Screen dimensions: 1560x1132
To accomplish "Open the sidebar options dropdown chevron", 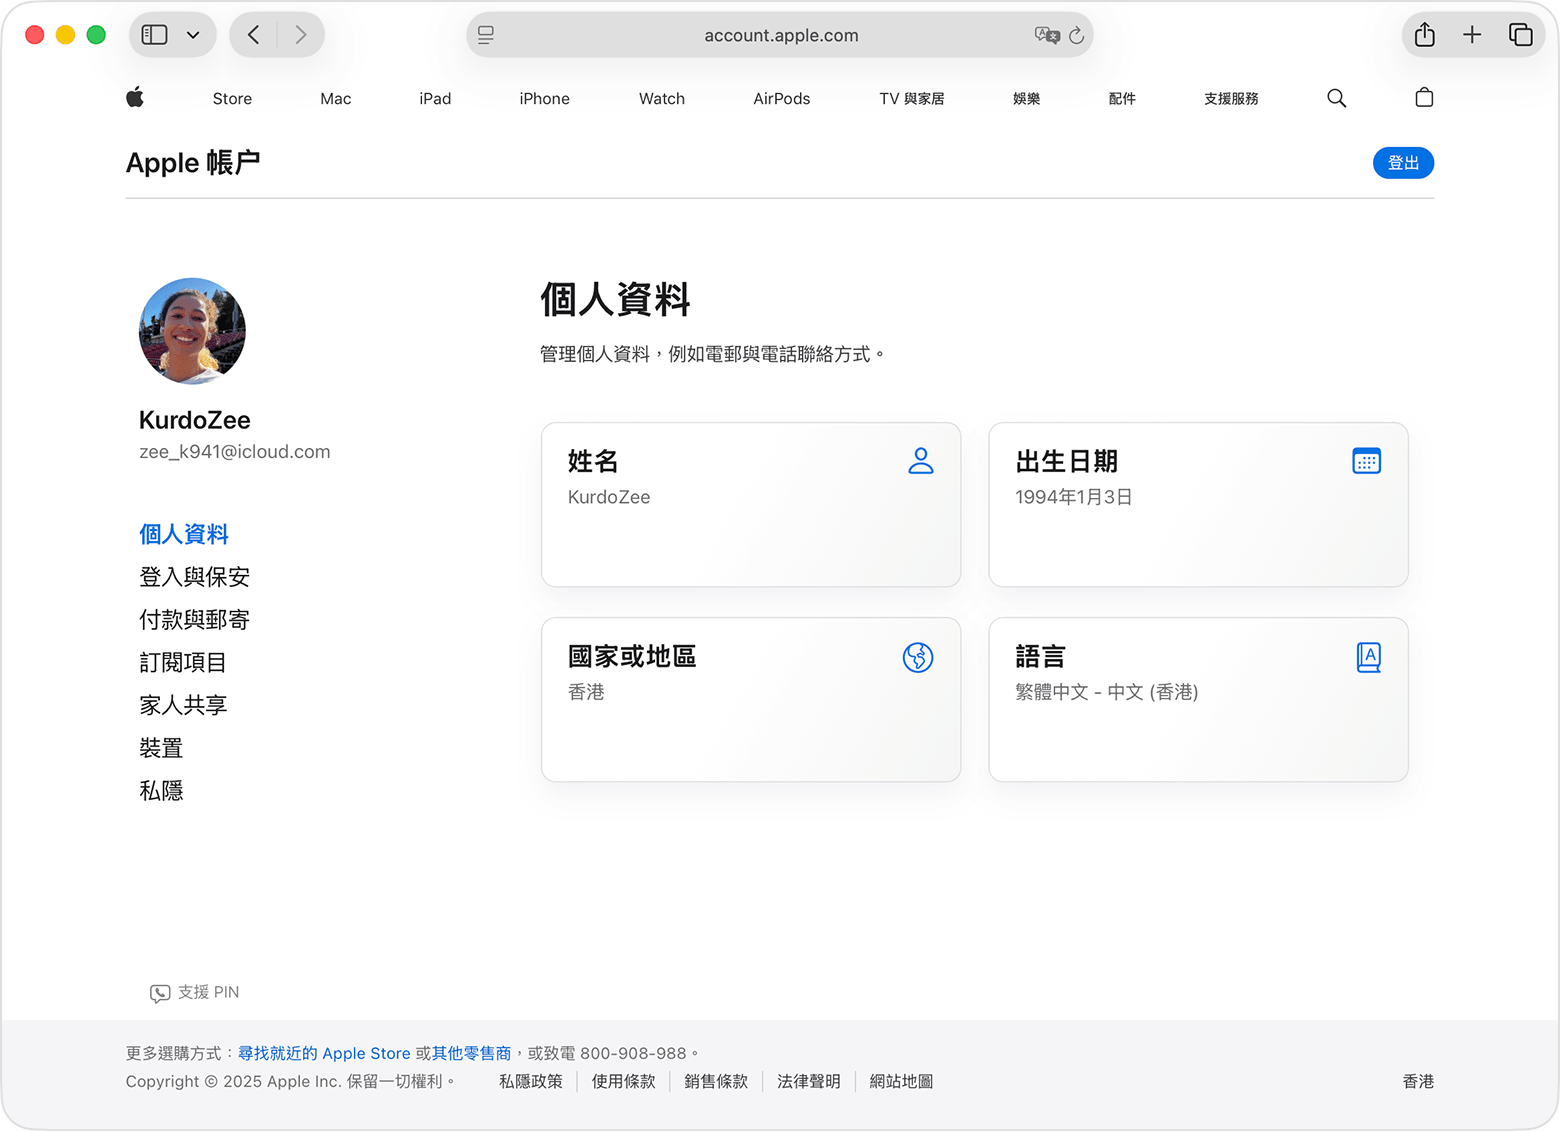I will pos(193,35).
